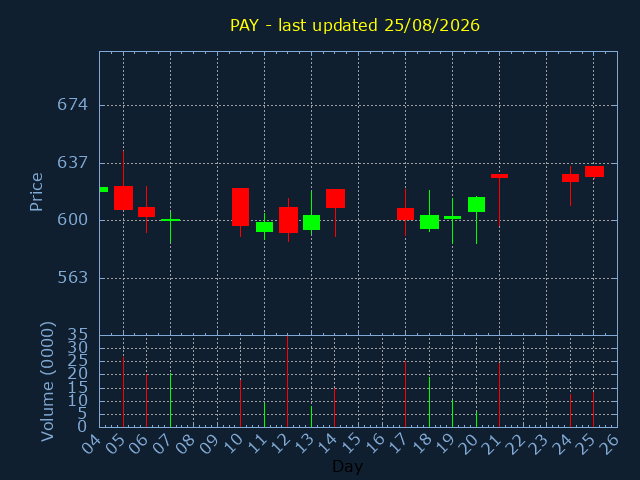Viewport: 640px width, 480px height.
Task: Click the 0 volume tick label
Action: (82, 427)
